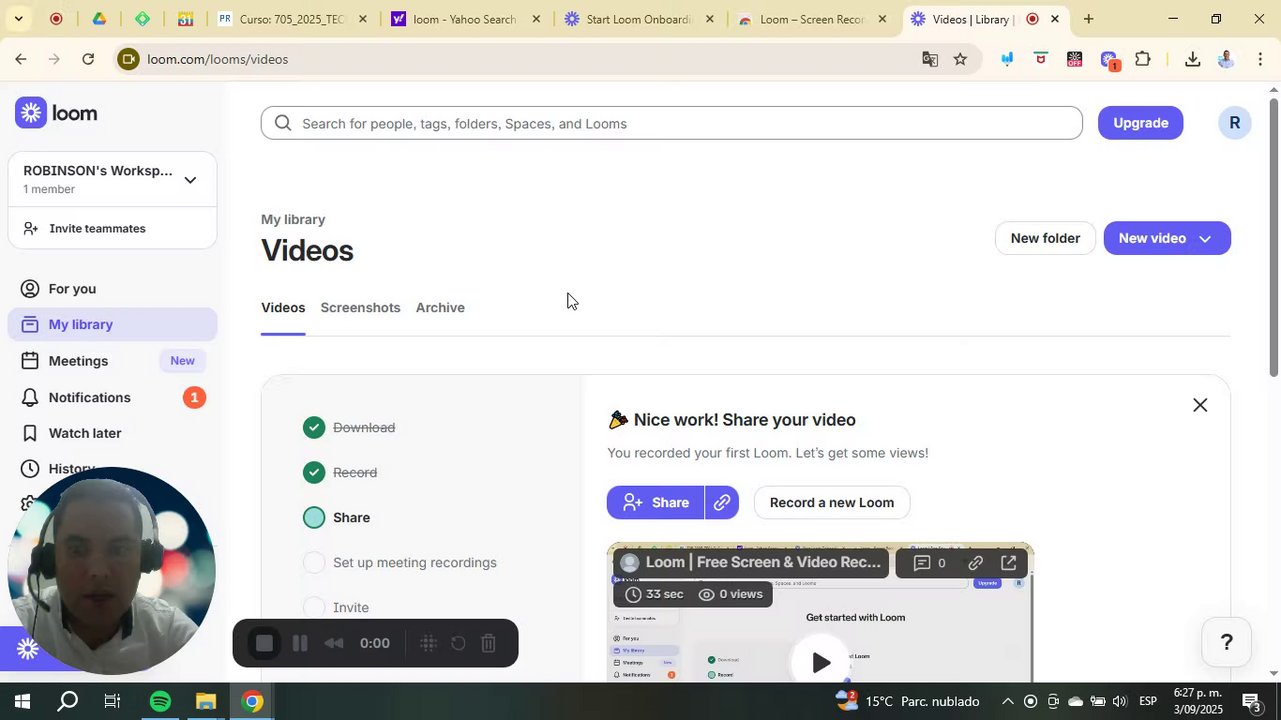Open the video comments icon
Image resolution: width=1281 pixels, height=720 pixels.
(x=922, y=563)
